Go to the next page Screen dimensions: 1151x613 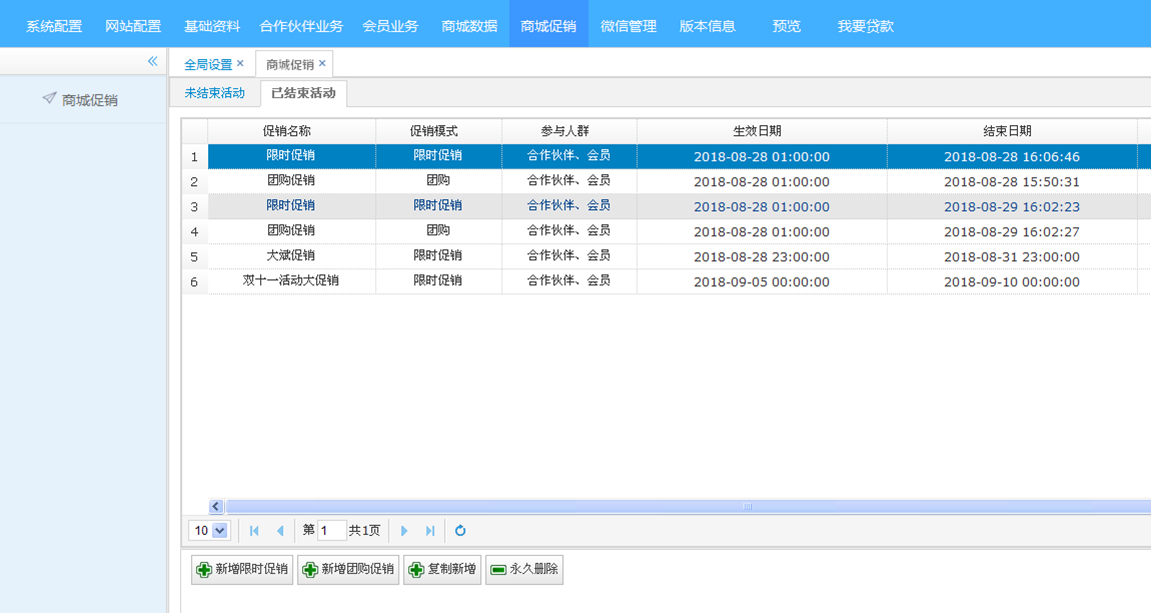(404, 531)
